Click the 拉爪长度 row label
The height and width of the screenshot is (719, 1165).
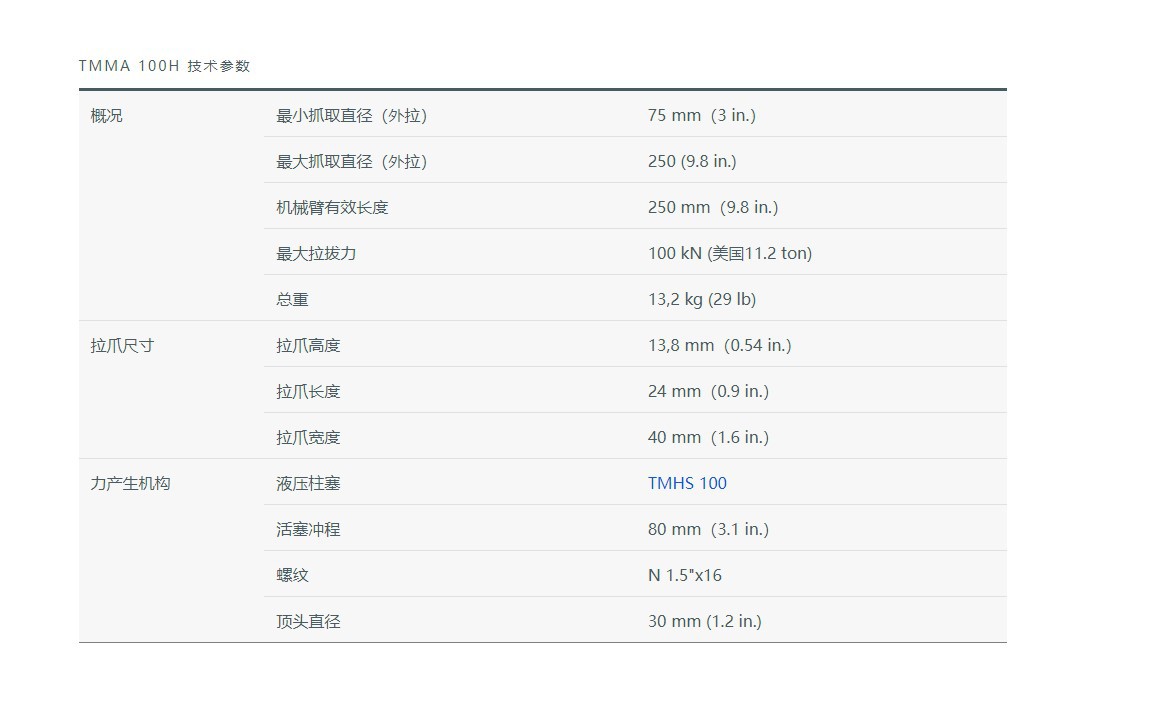(x=308, y=391)
